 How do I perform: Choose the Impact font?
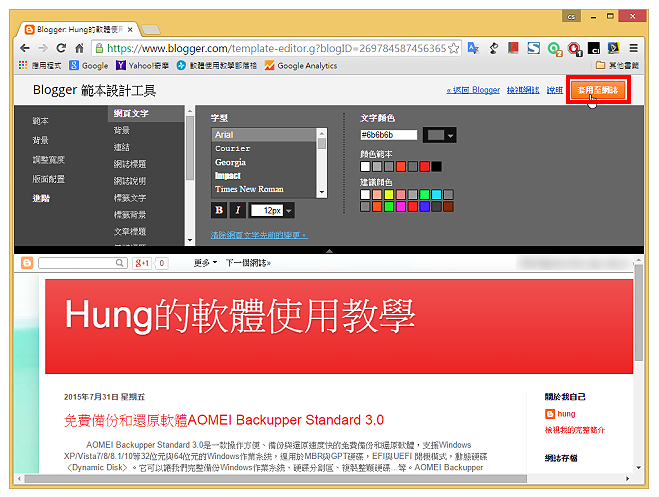click(264, 176)
